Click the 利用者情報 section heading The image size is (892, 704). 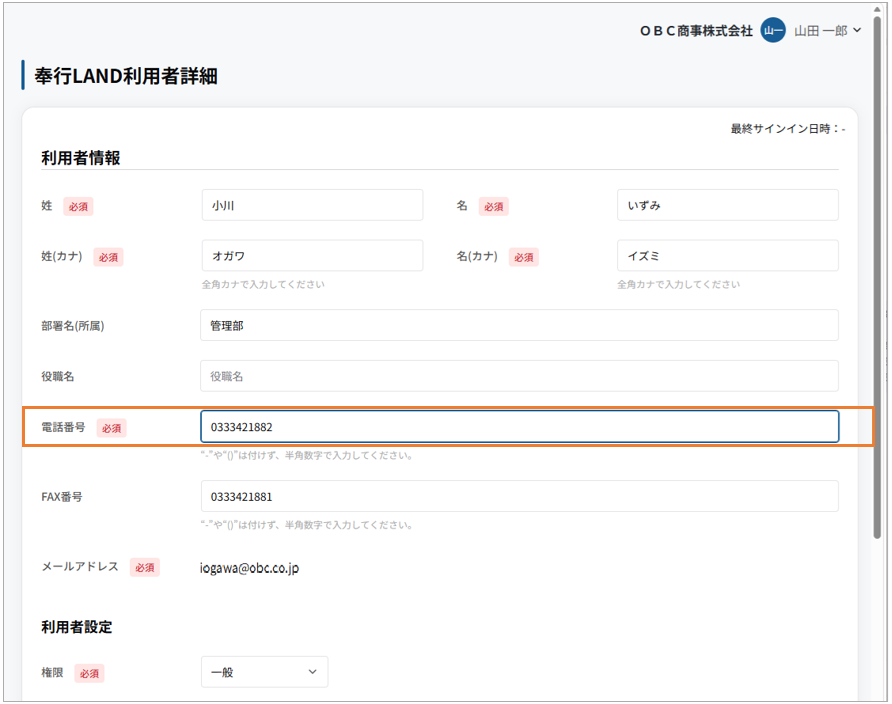tap(80, 158)
